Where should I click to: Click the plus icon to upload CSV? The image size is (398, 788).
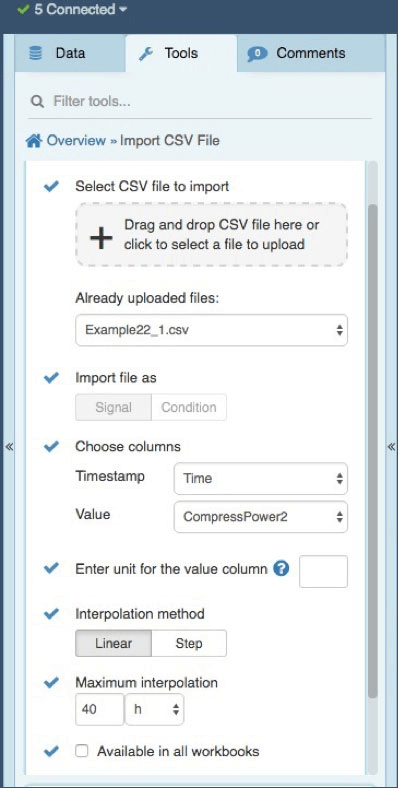click(x=101, y=238)
